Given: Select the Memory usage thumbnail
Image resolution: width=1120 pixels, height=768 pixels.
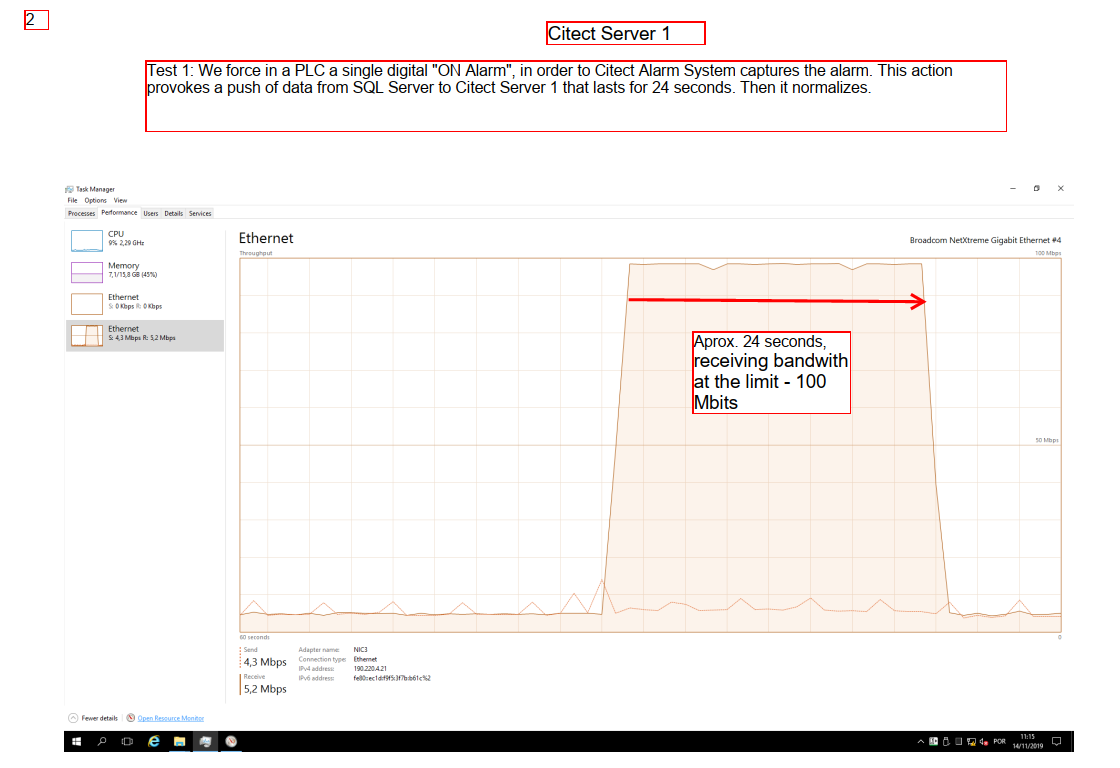Looking at the screenshot, I should [86, 272].
